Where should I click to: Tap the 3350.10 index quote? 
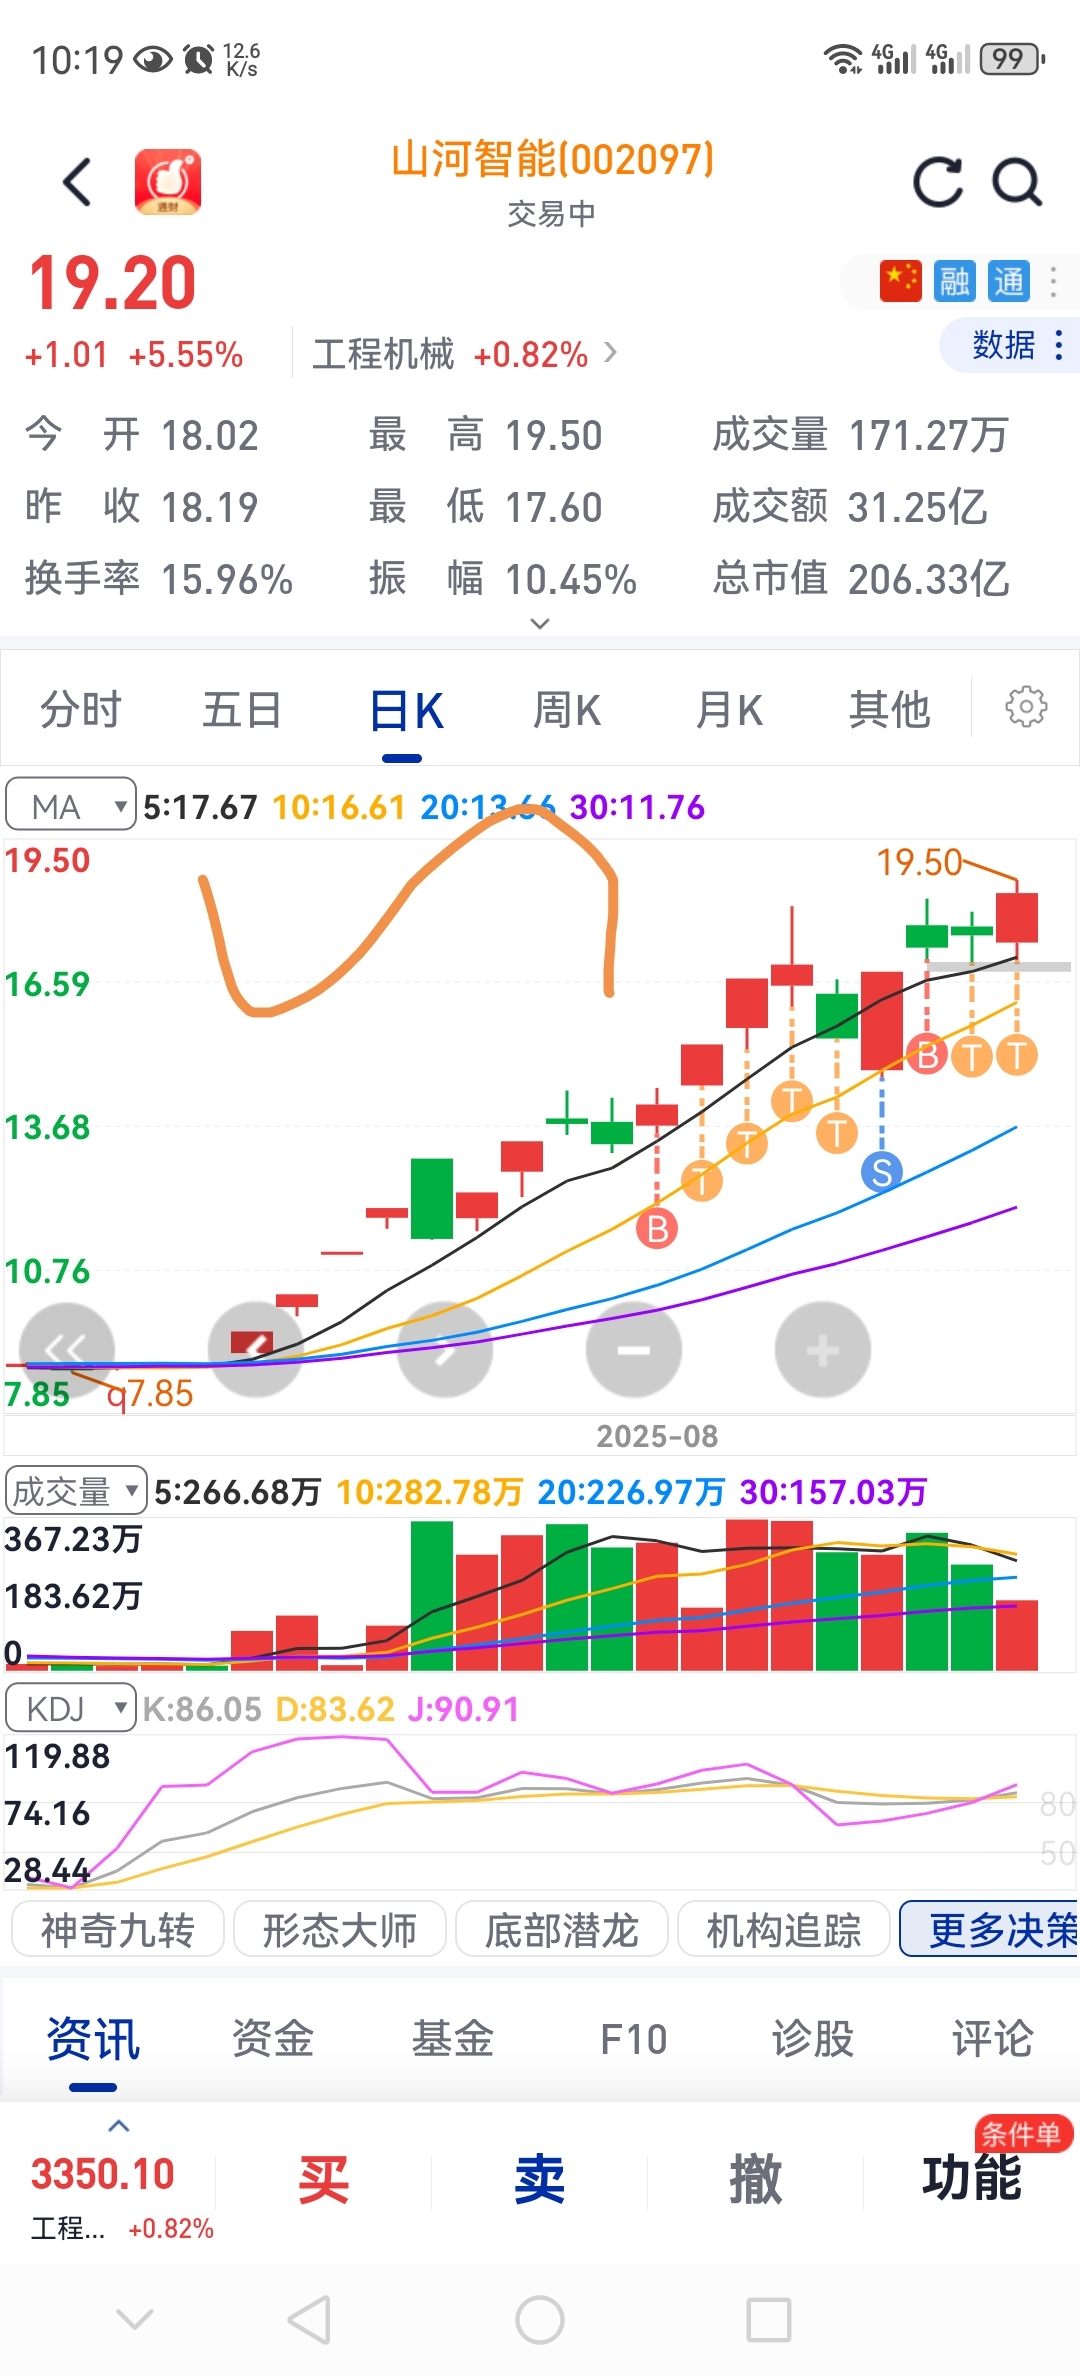[x=103, y=2174]
